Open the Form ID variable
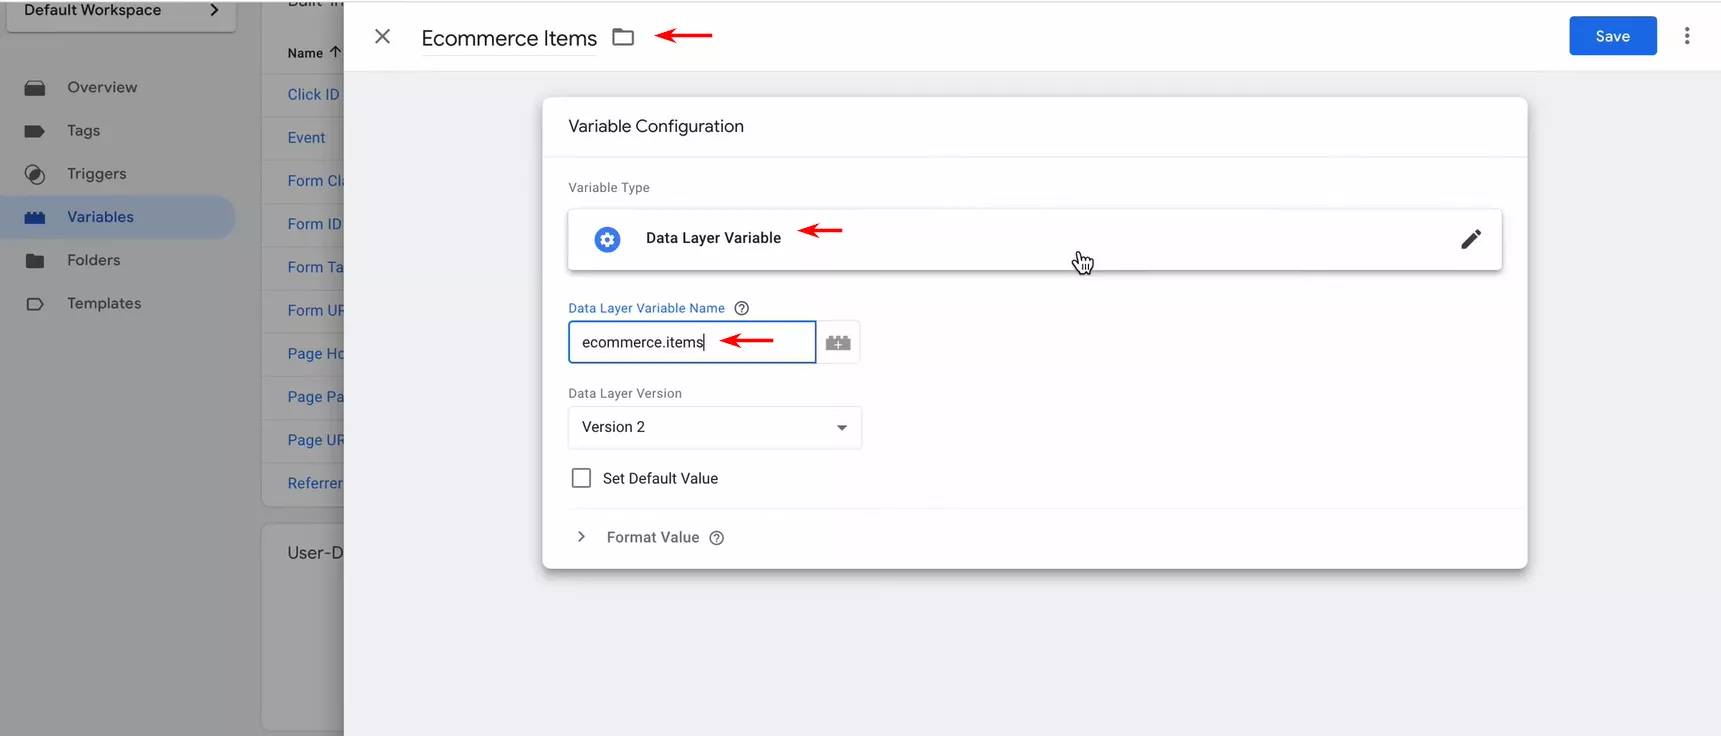Screen dimensions: 1721x736 coord(314,224)
